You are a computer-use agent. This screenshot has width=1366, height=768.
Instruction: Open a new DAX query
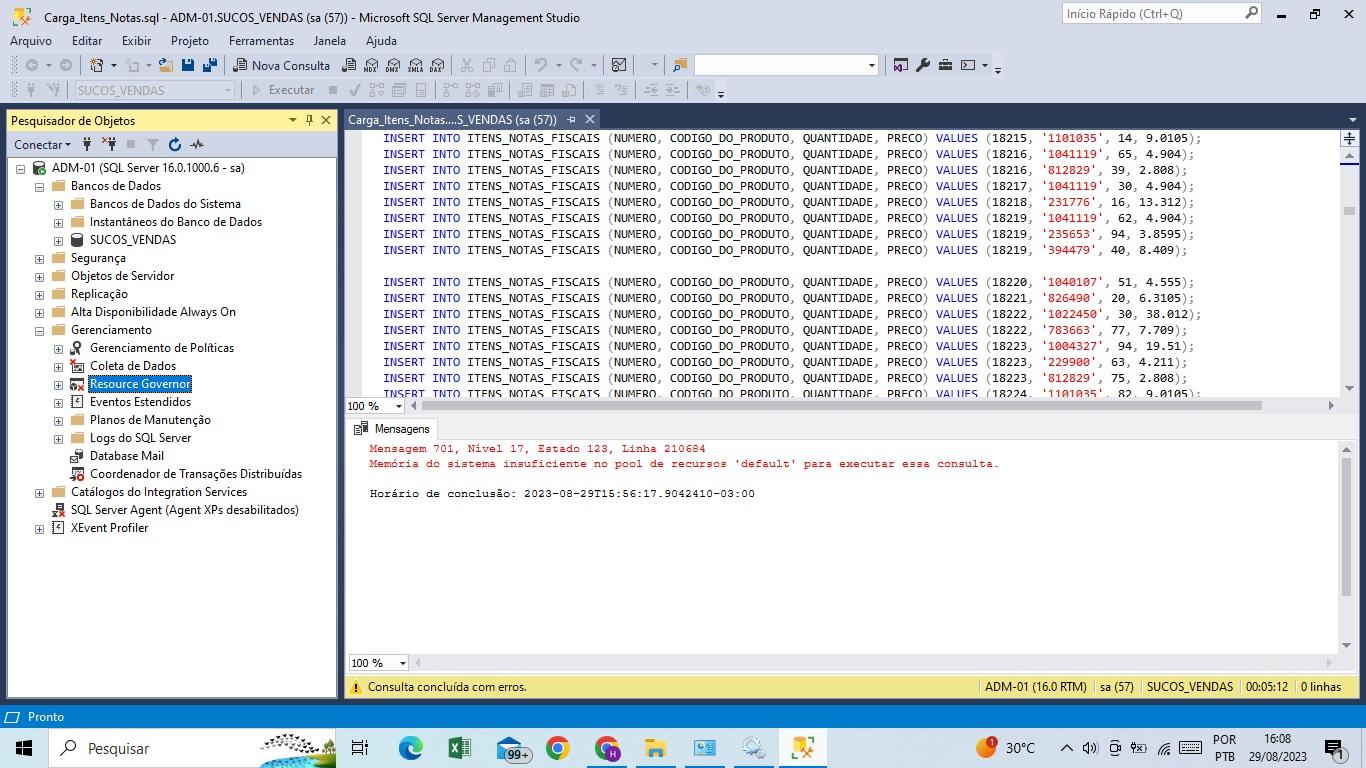pos(436,65)
